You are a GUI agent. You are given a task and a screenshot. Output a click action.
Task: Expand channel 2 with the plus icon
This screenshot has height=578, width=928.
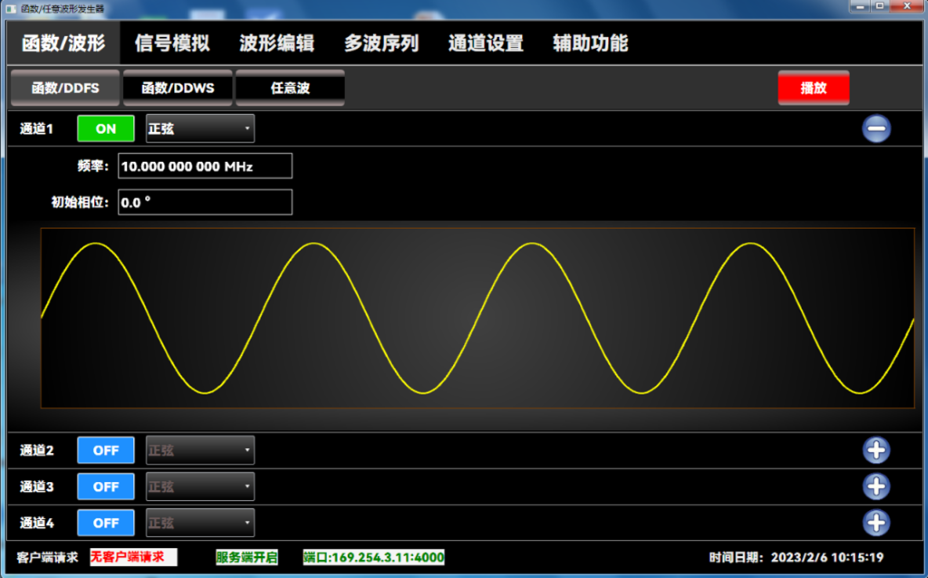(x=876, y=450)
